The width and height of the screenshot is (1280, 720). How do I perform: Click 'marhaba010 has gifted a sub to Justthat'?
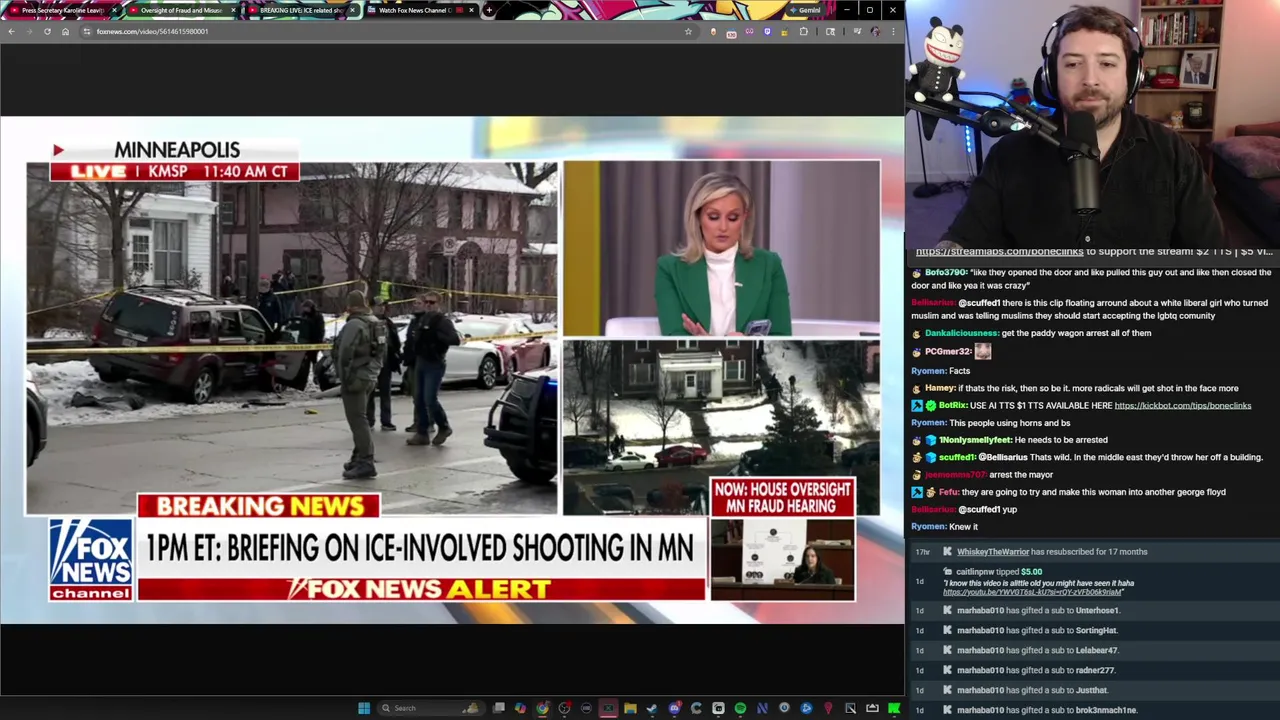1033,690
